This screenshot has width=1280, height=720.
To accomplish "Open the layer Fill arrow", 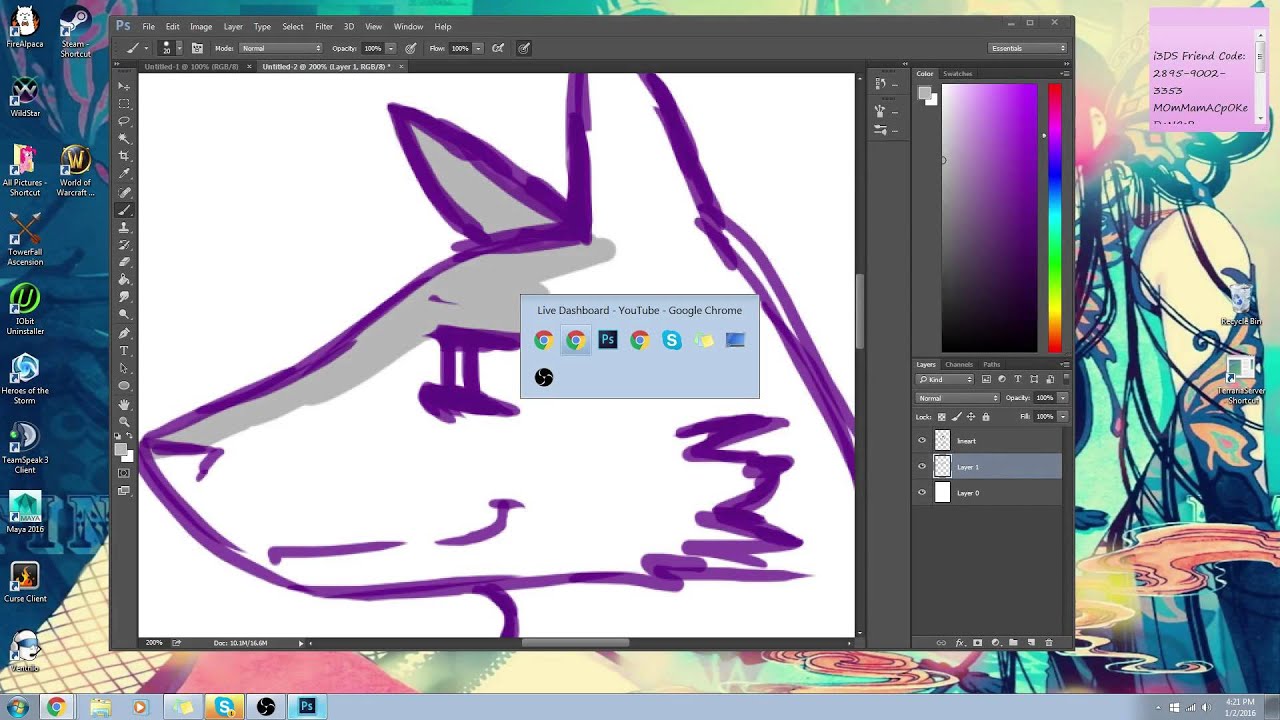I will 1062,416.
